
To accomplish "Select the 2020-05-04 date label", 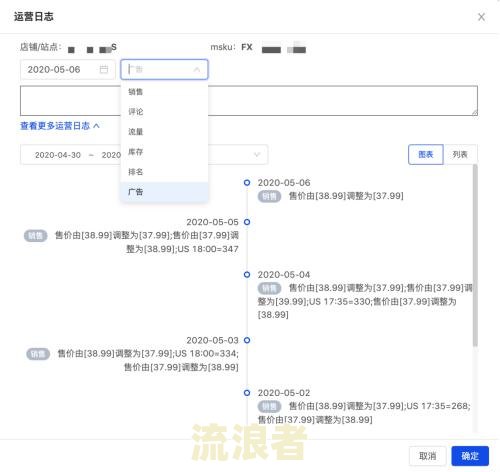I will click(x=284, y=275).
